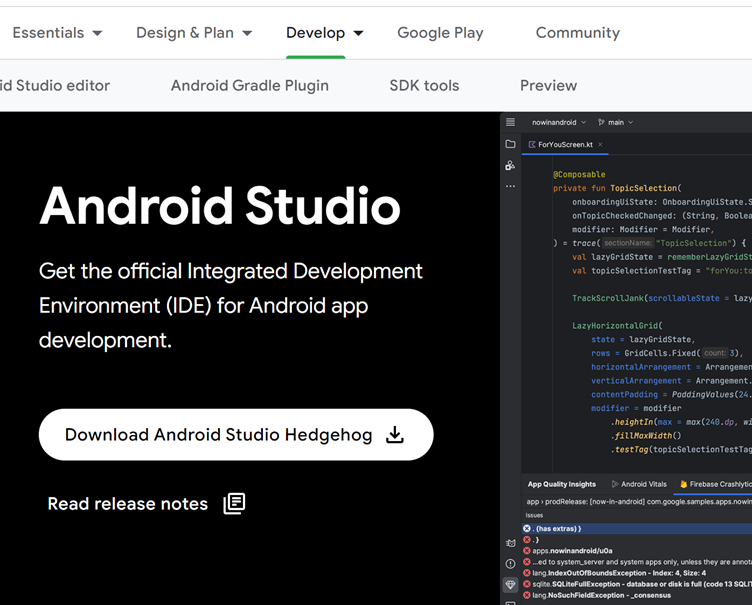This screenshot has width=752, height=605.
Task: Select the '(has extras)' issue row
Action: point(637,528)
